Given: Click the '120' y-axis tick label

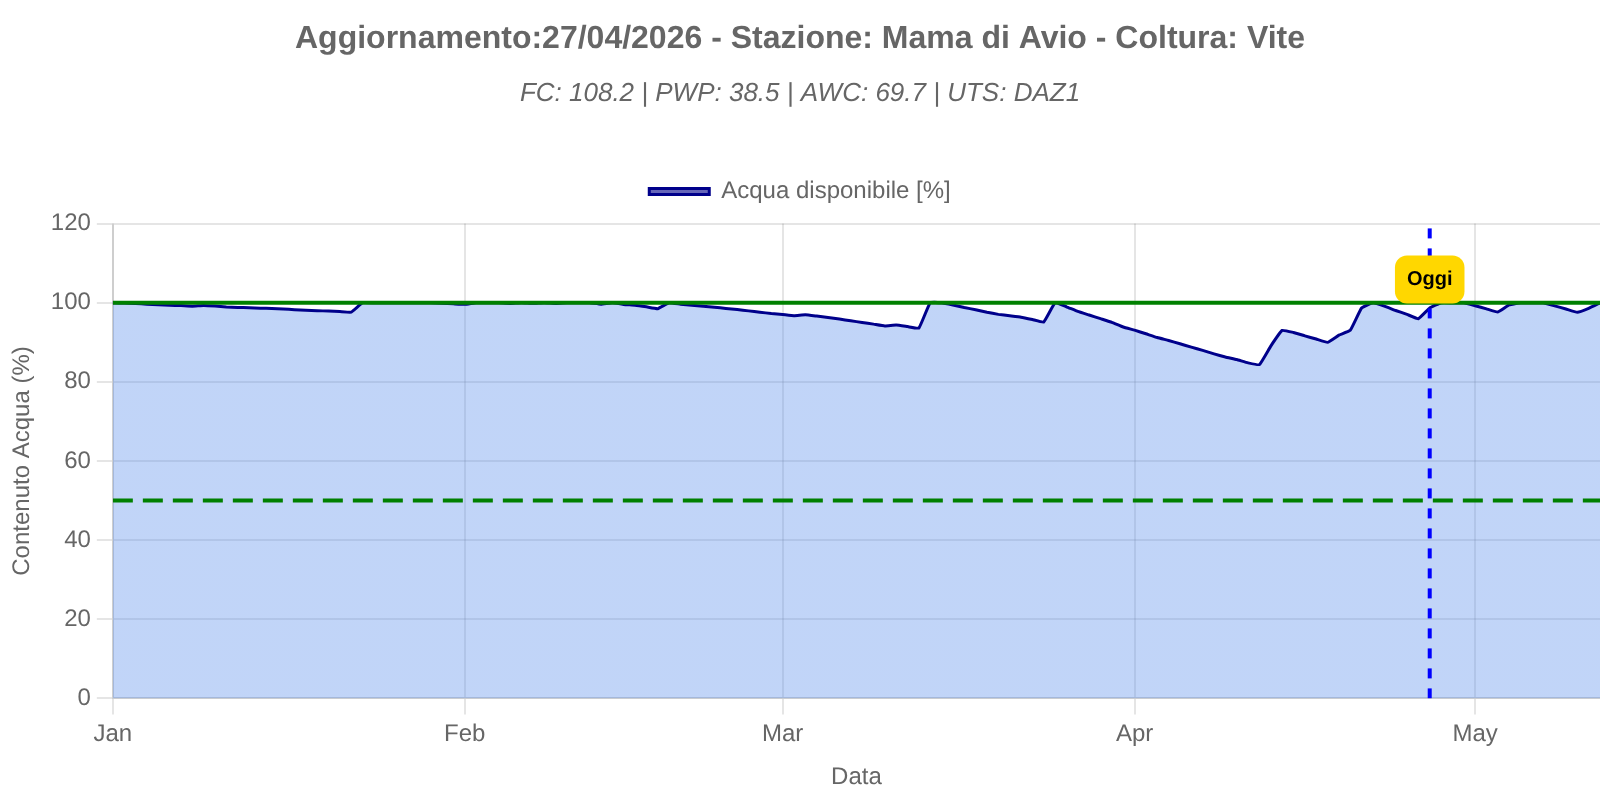Looking at the screenshot, I should click(x=71, y=223).
